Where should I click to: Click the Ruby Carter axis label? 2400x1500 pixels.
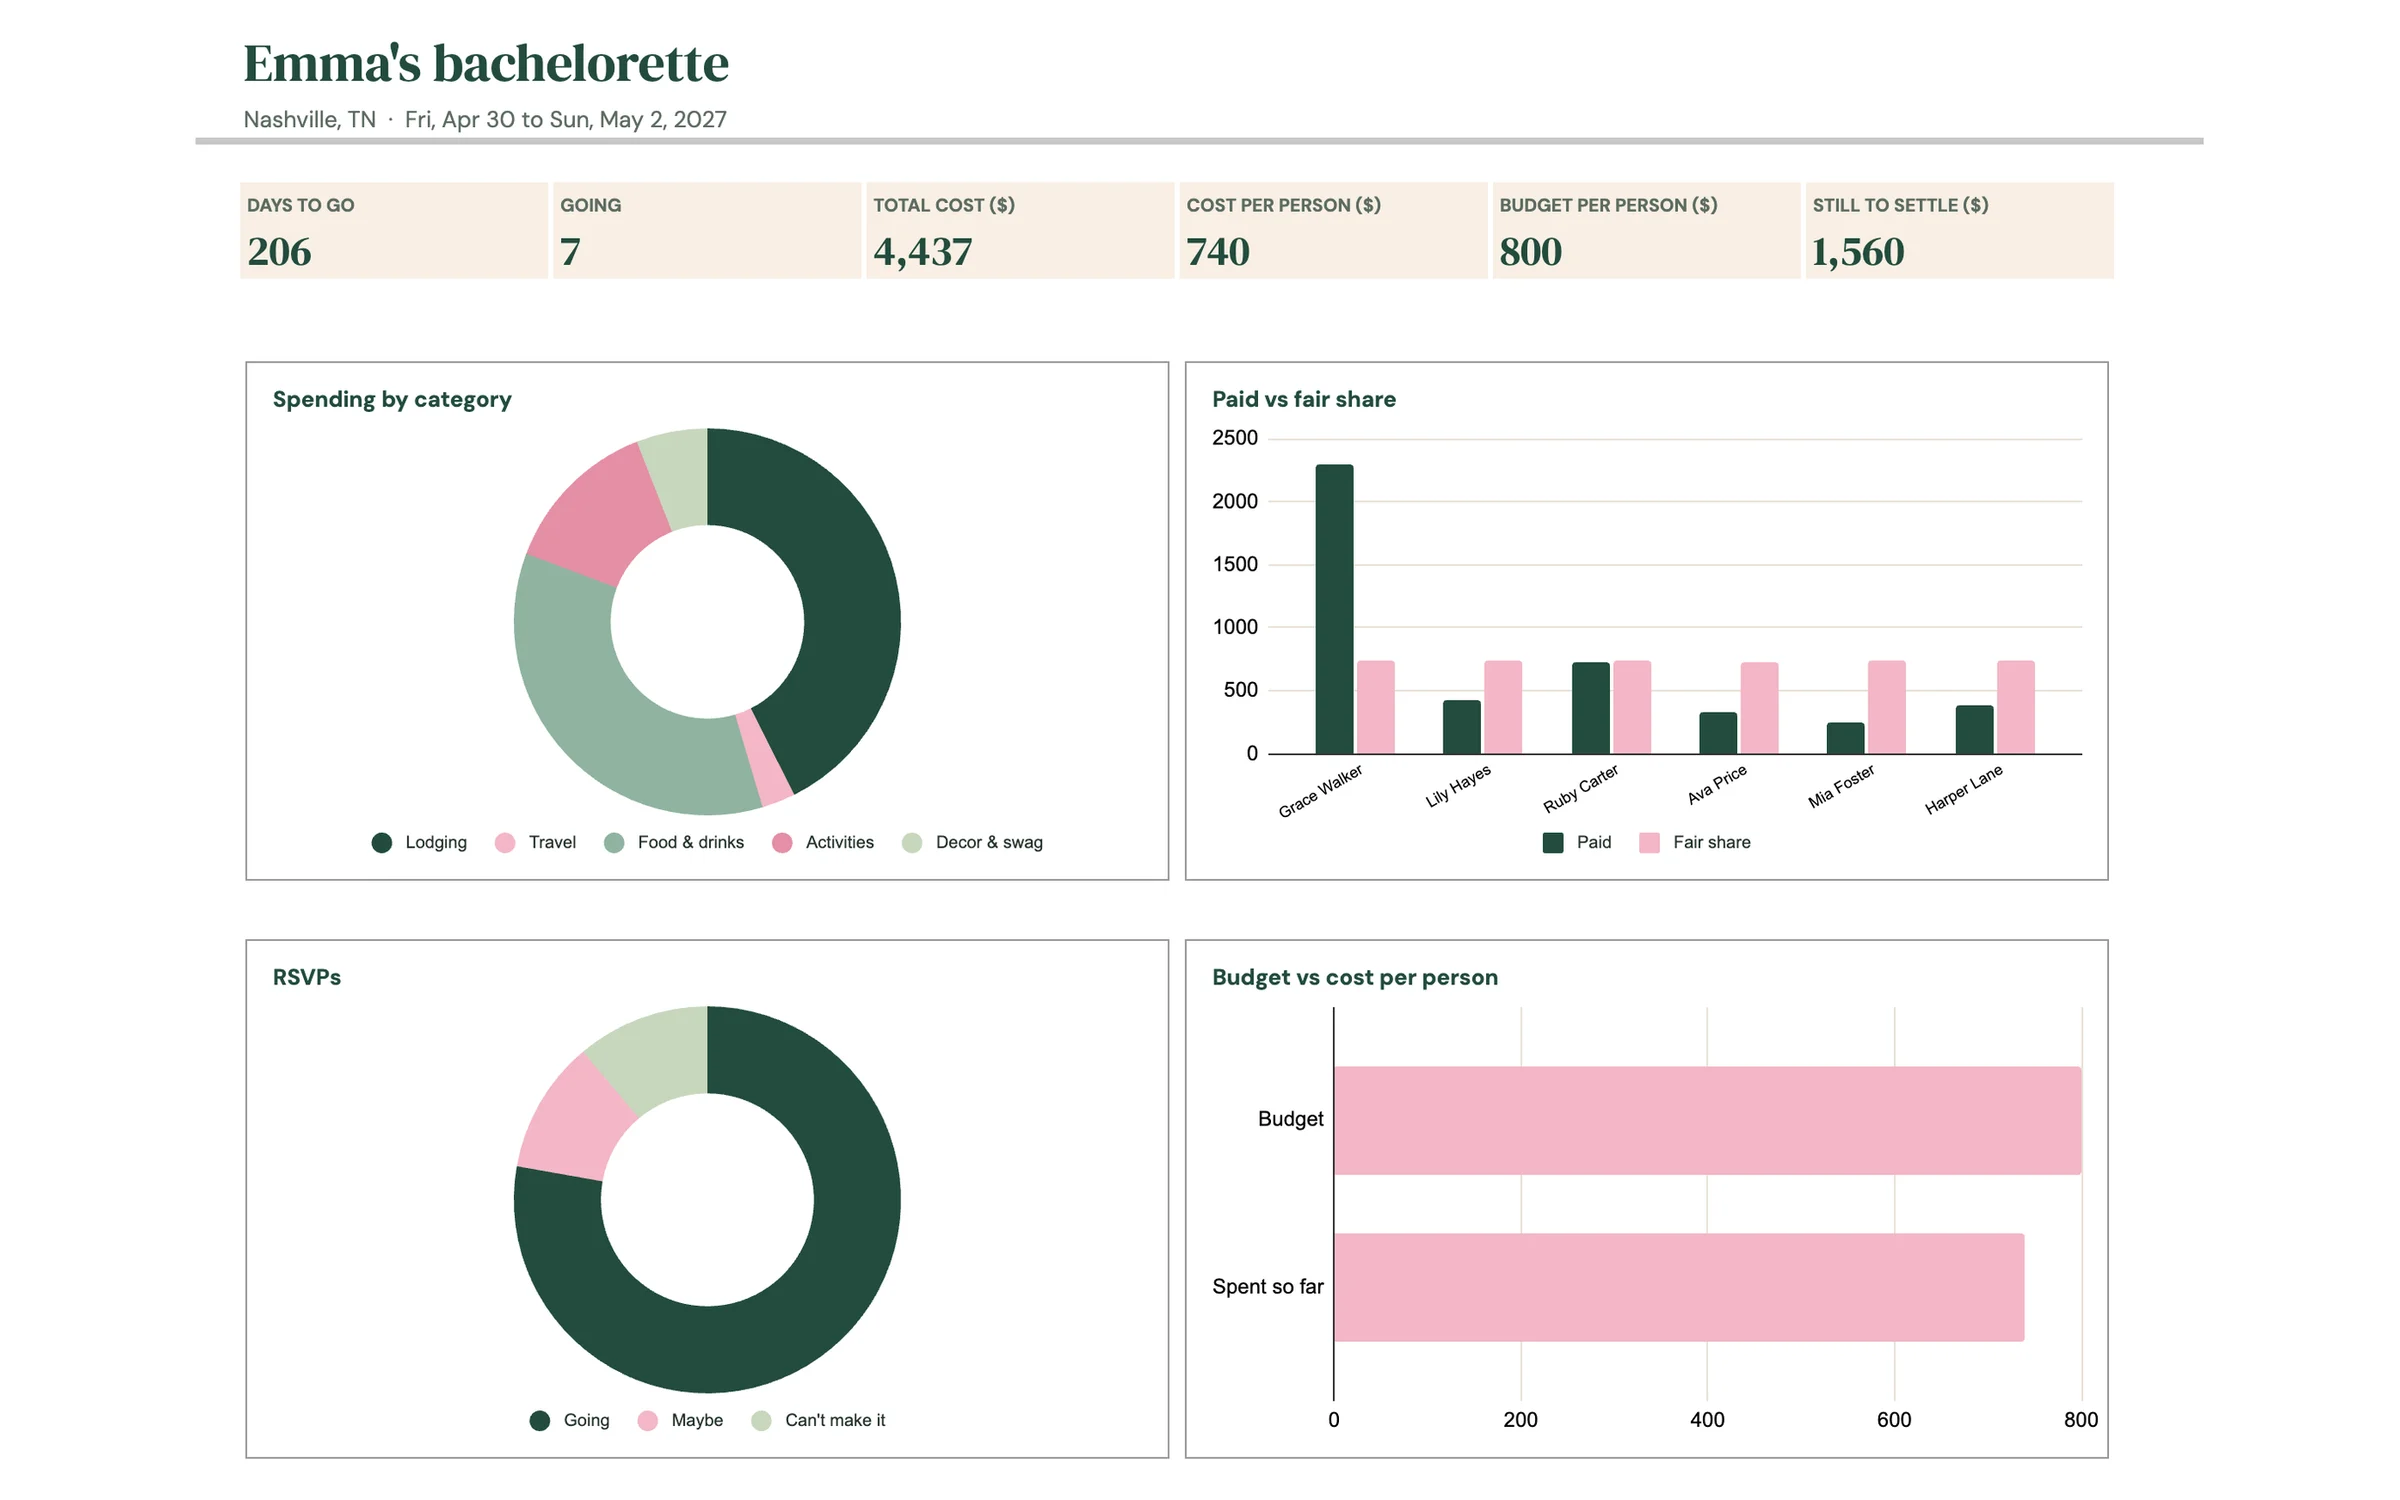[x=1582, y=789]
